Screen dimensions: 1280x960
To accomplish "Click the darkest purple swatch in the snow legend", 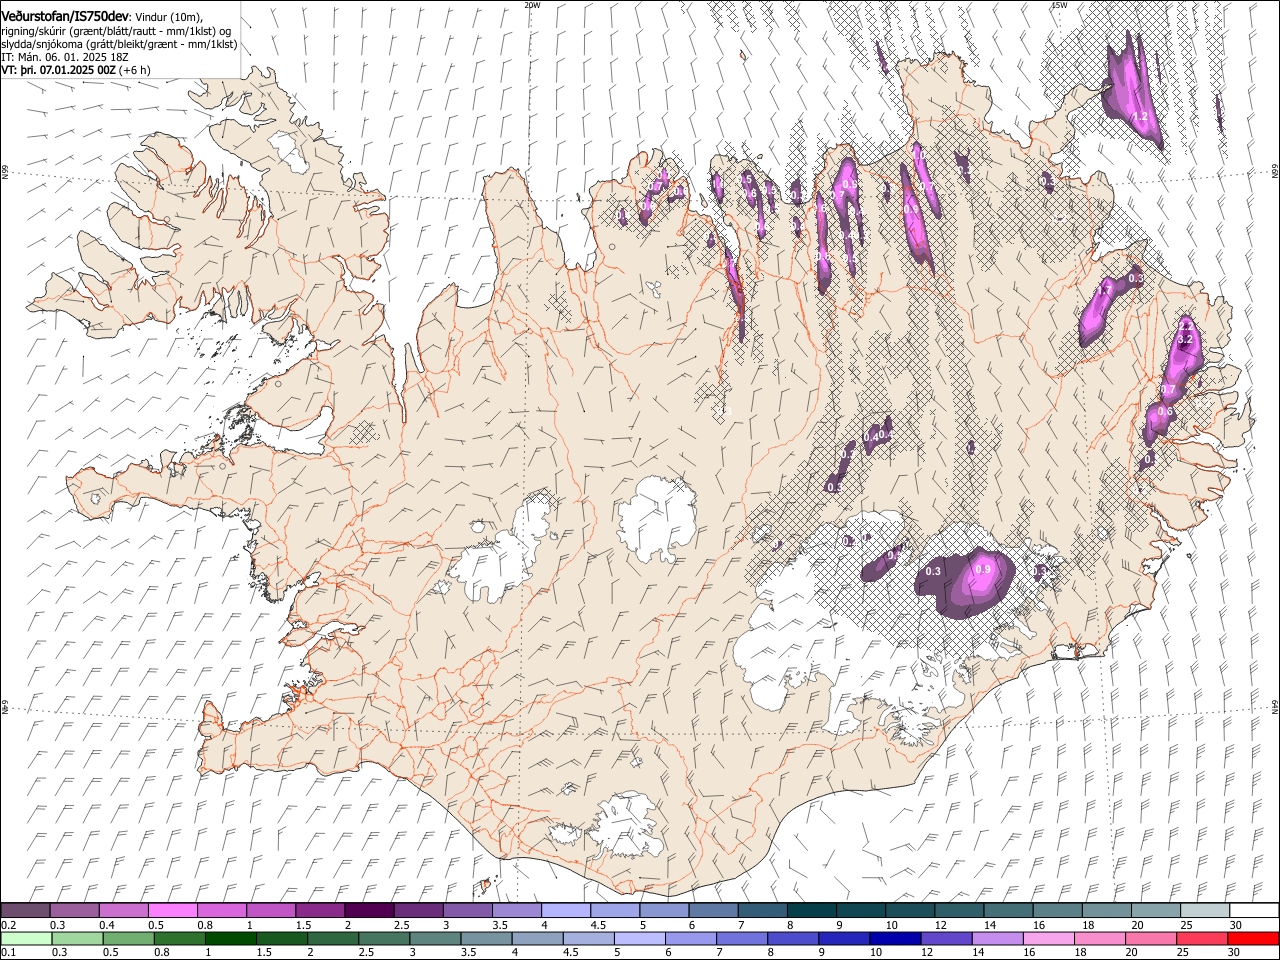I will click(368, 910).
